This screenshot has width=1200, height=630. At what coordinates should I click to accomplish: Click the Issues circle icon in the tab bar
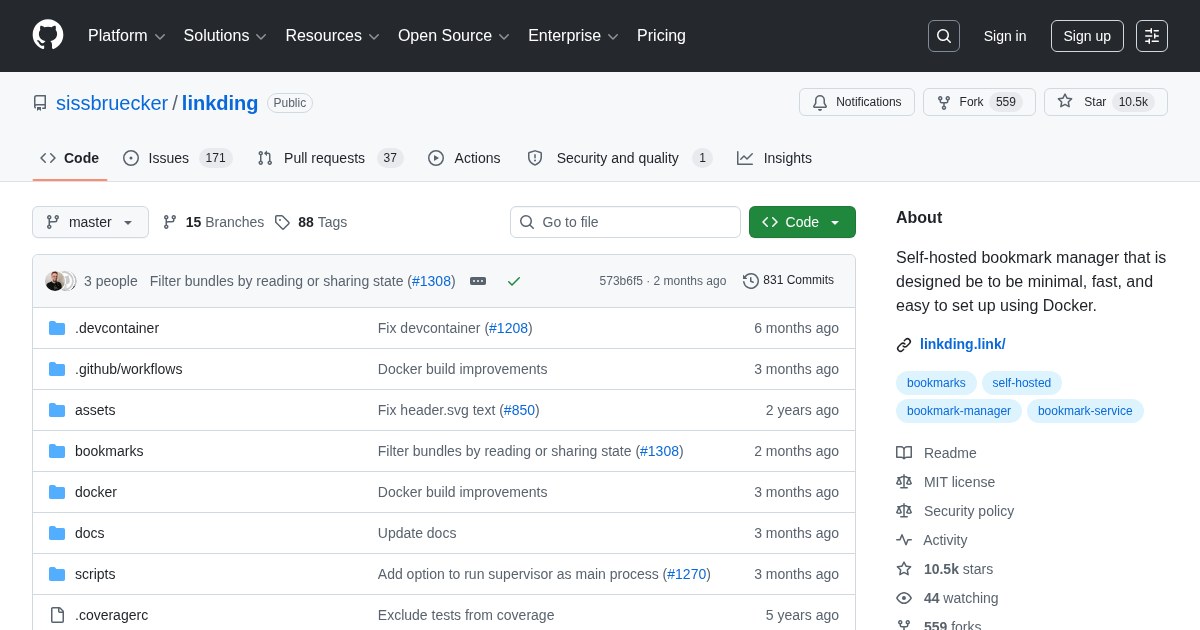click(x=131, y=158)
